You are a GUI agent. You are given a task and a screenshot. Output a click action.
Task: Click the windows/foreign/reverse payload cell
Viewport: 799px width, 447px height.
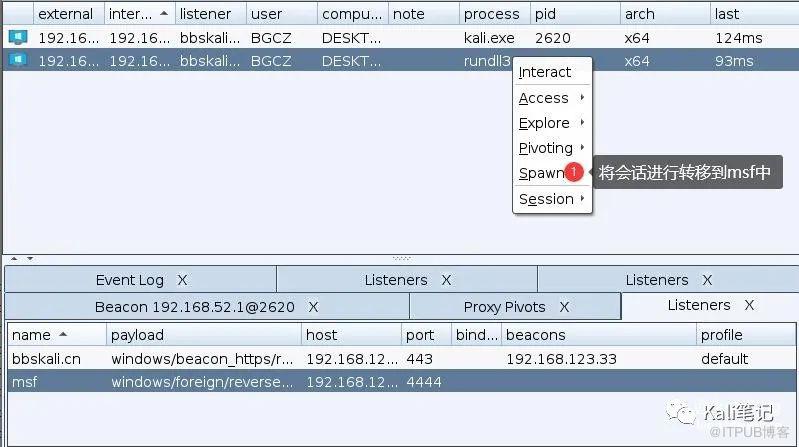202,382
